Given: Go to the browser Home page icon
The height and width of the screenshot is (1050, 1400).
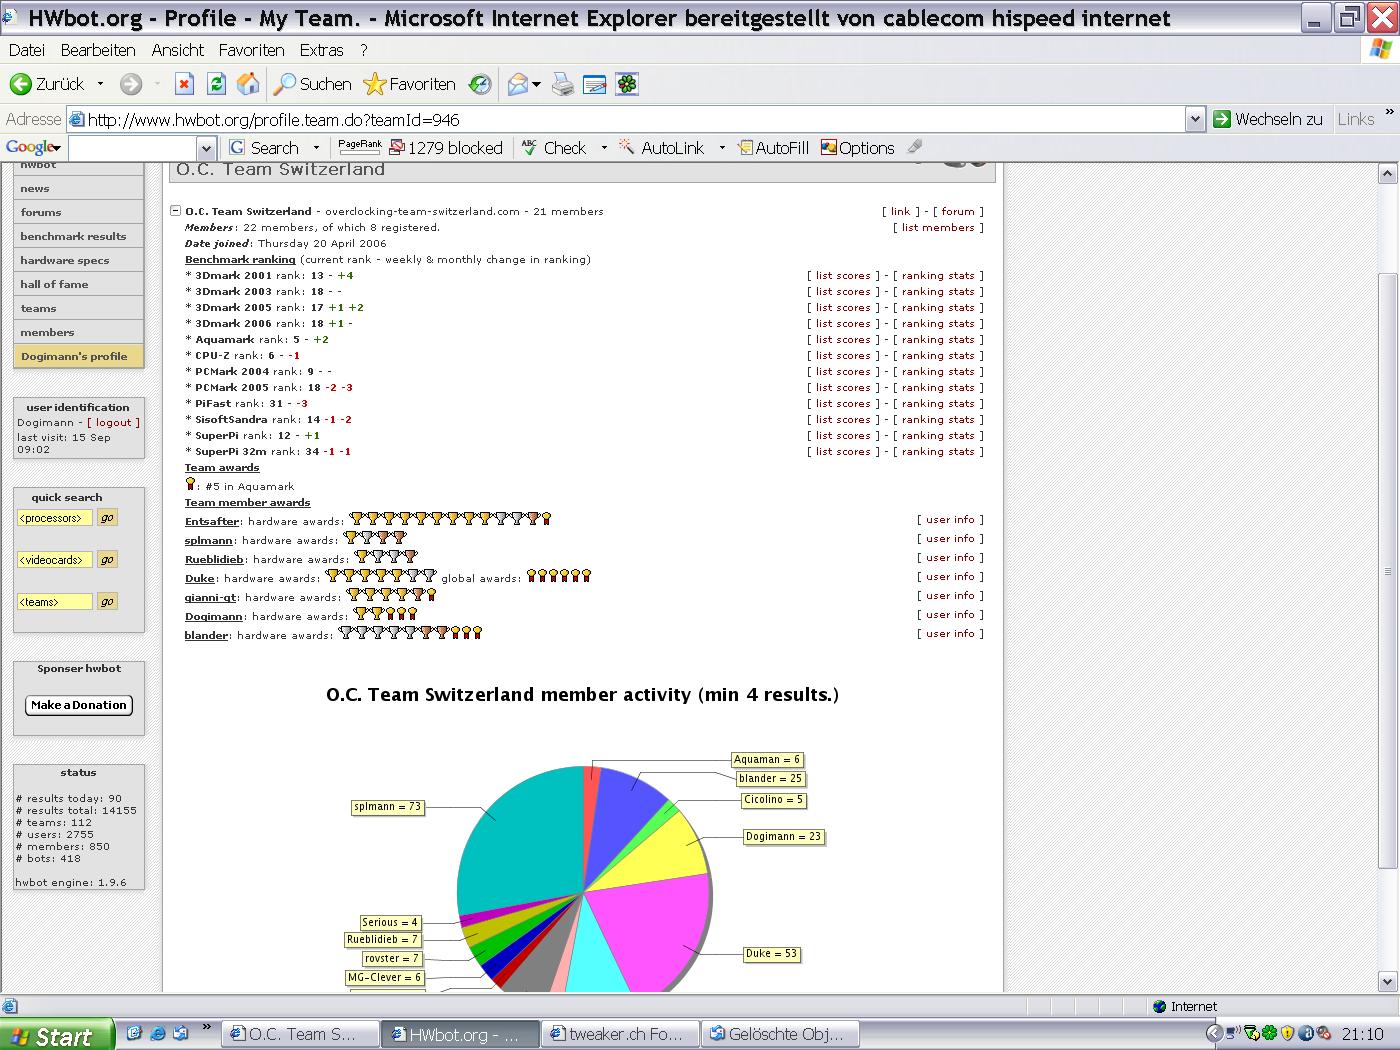Looking at the screenshot, I should pyautogui.click(x=248, y=85).
